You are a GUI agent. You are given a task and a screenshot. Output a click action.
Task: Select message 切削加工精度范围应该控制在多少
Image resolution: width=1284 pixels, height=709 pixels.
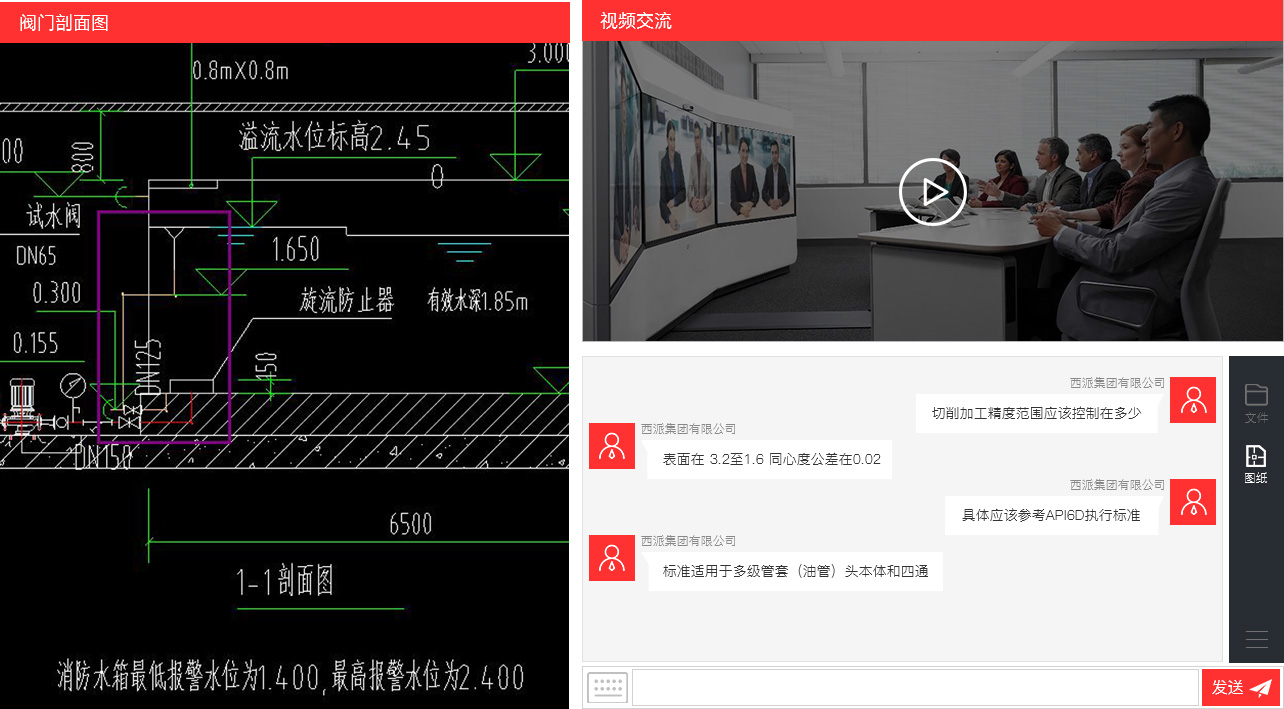point(1036,413)
